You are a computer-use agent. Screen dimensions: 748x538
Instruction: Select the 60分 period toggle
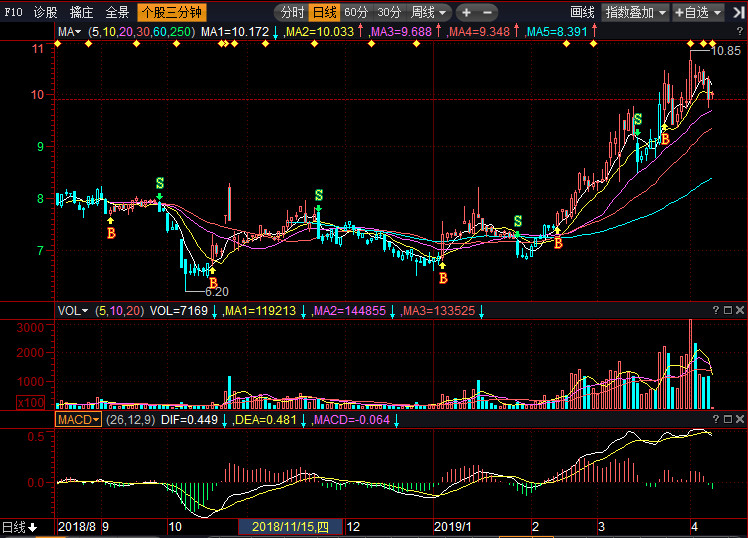[x=356, y=12]
